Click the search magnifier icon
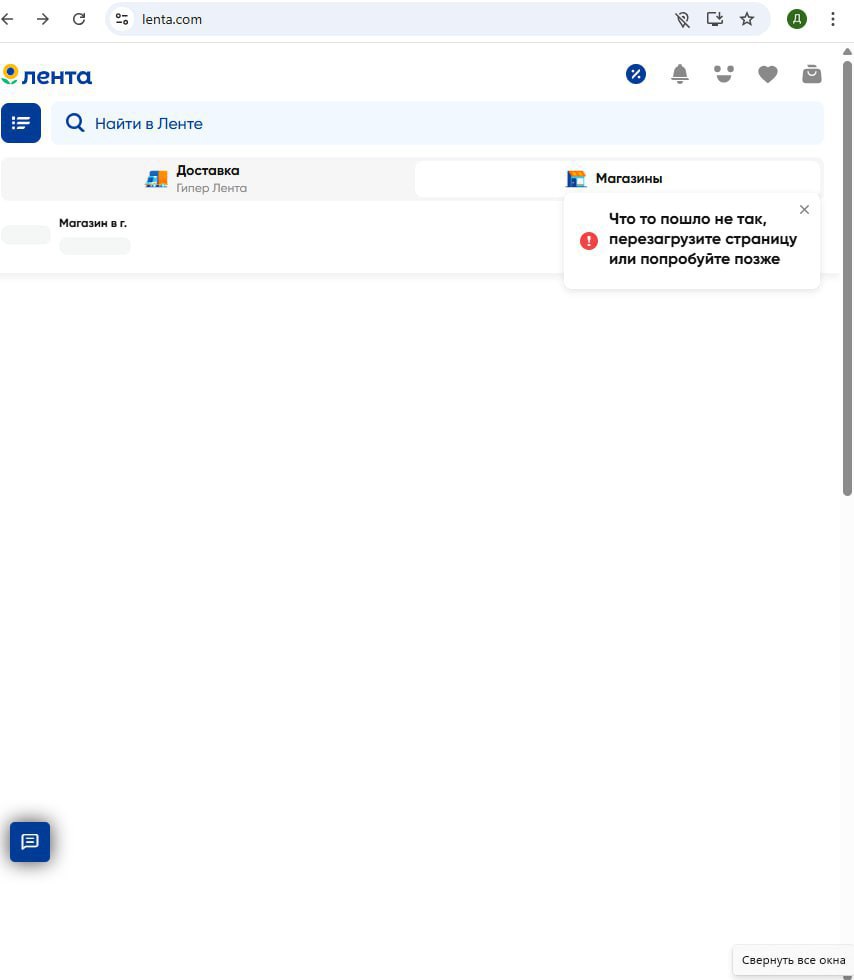The height and width of the screenshot is (980, 854). 75,122
